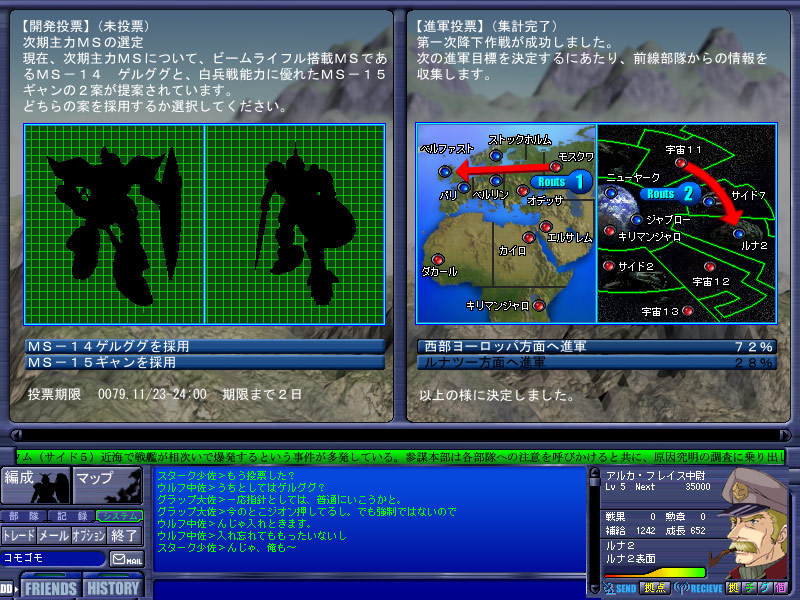
Task: Open the 編成 formation screen
Action: (36, 485)
